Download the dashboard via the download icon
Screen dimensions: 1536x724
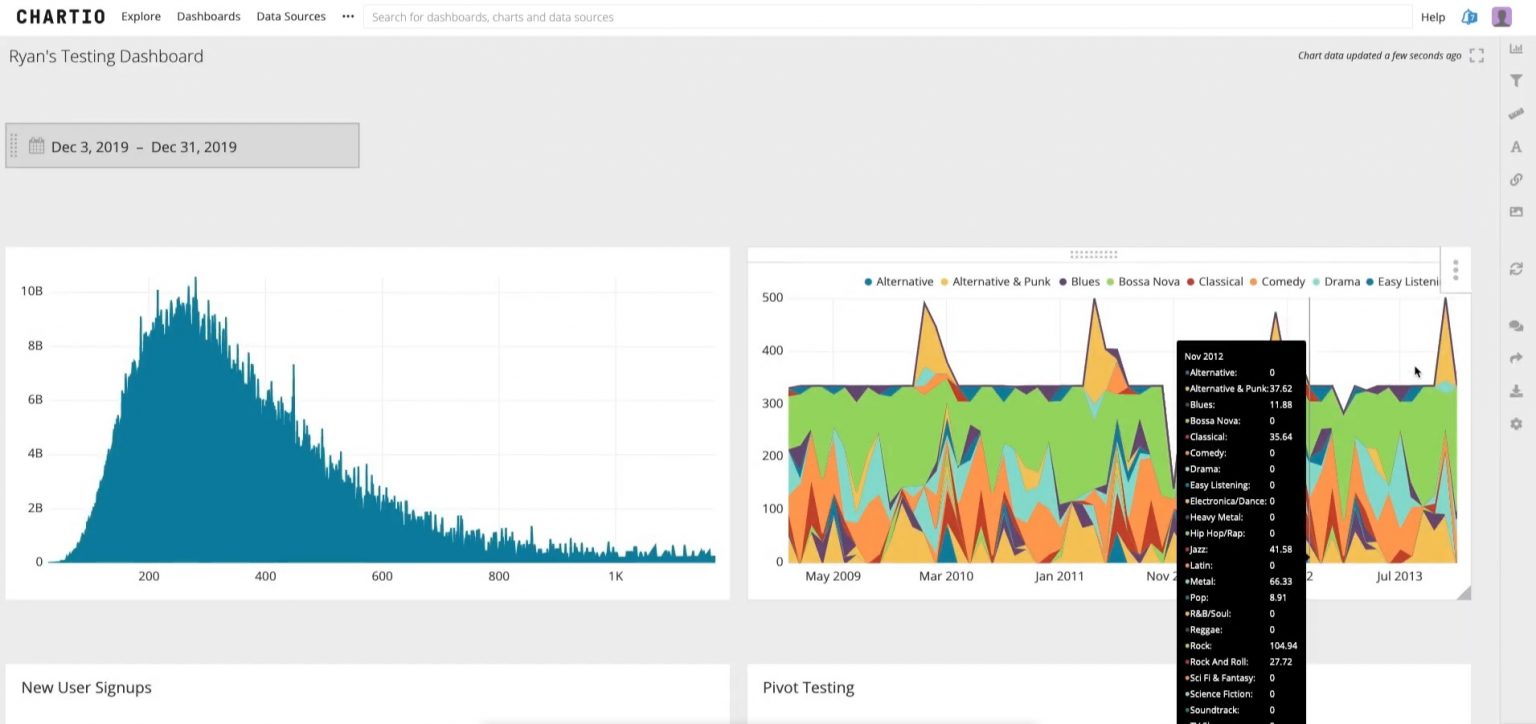(x=1516, y=390)
